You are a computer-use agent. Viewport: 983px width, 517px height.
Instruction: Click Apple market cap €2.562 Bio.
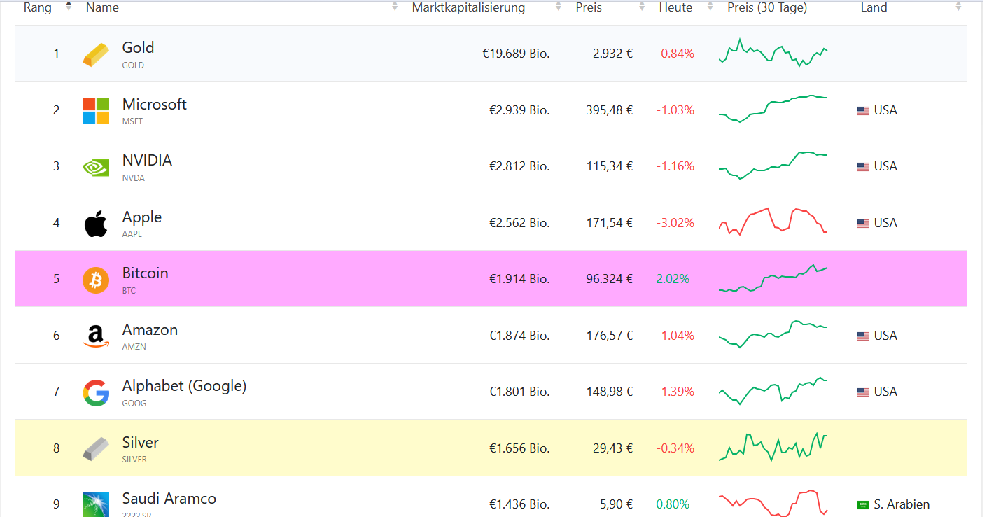pyautogui.click(x=519, y=223)
